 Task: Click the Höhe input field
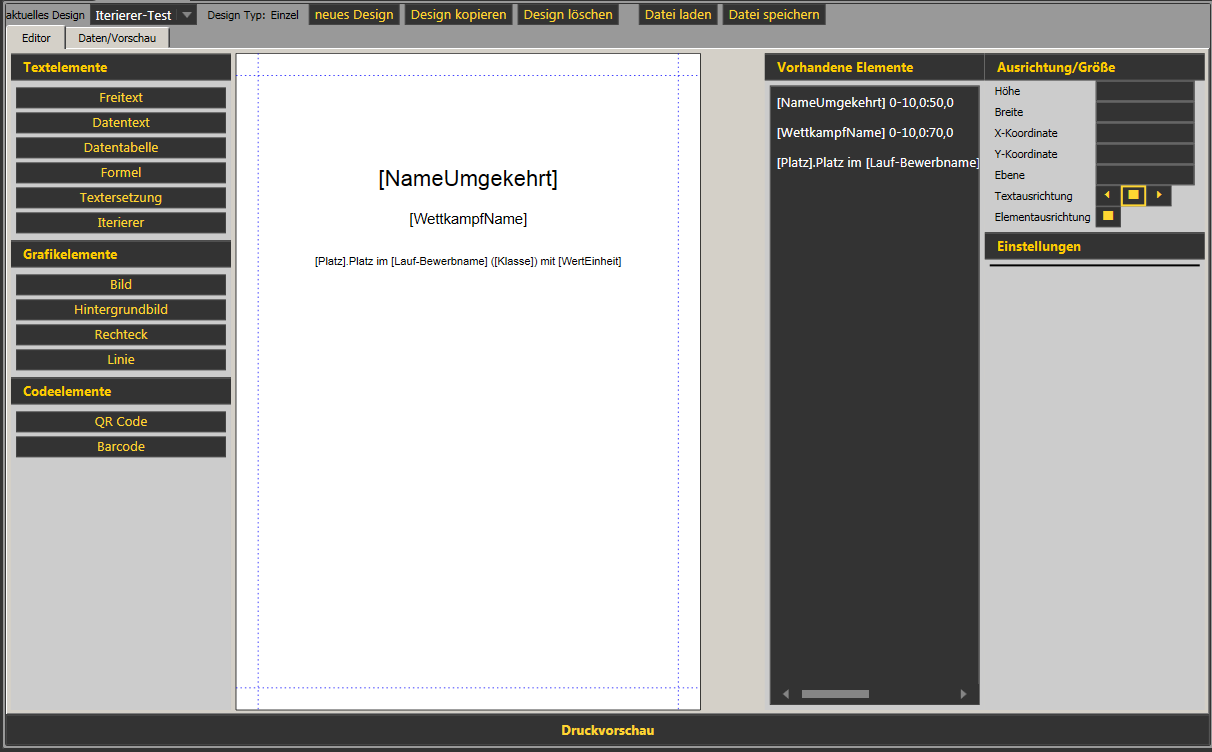[1145, 91]
